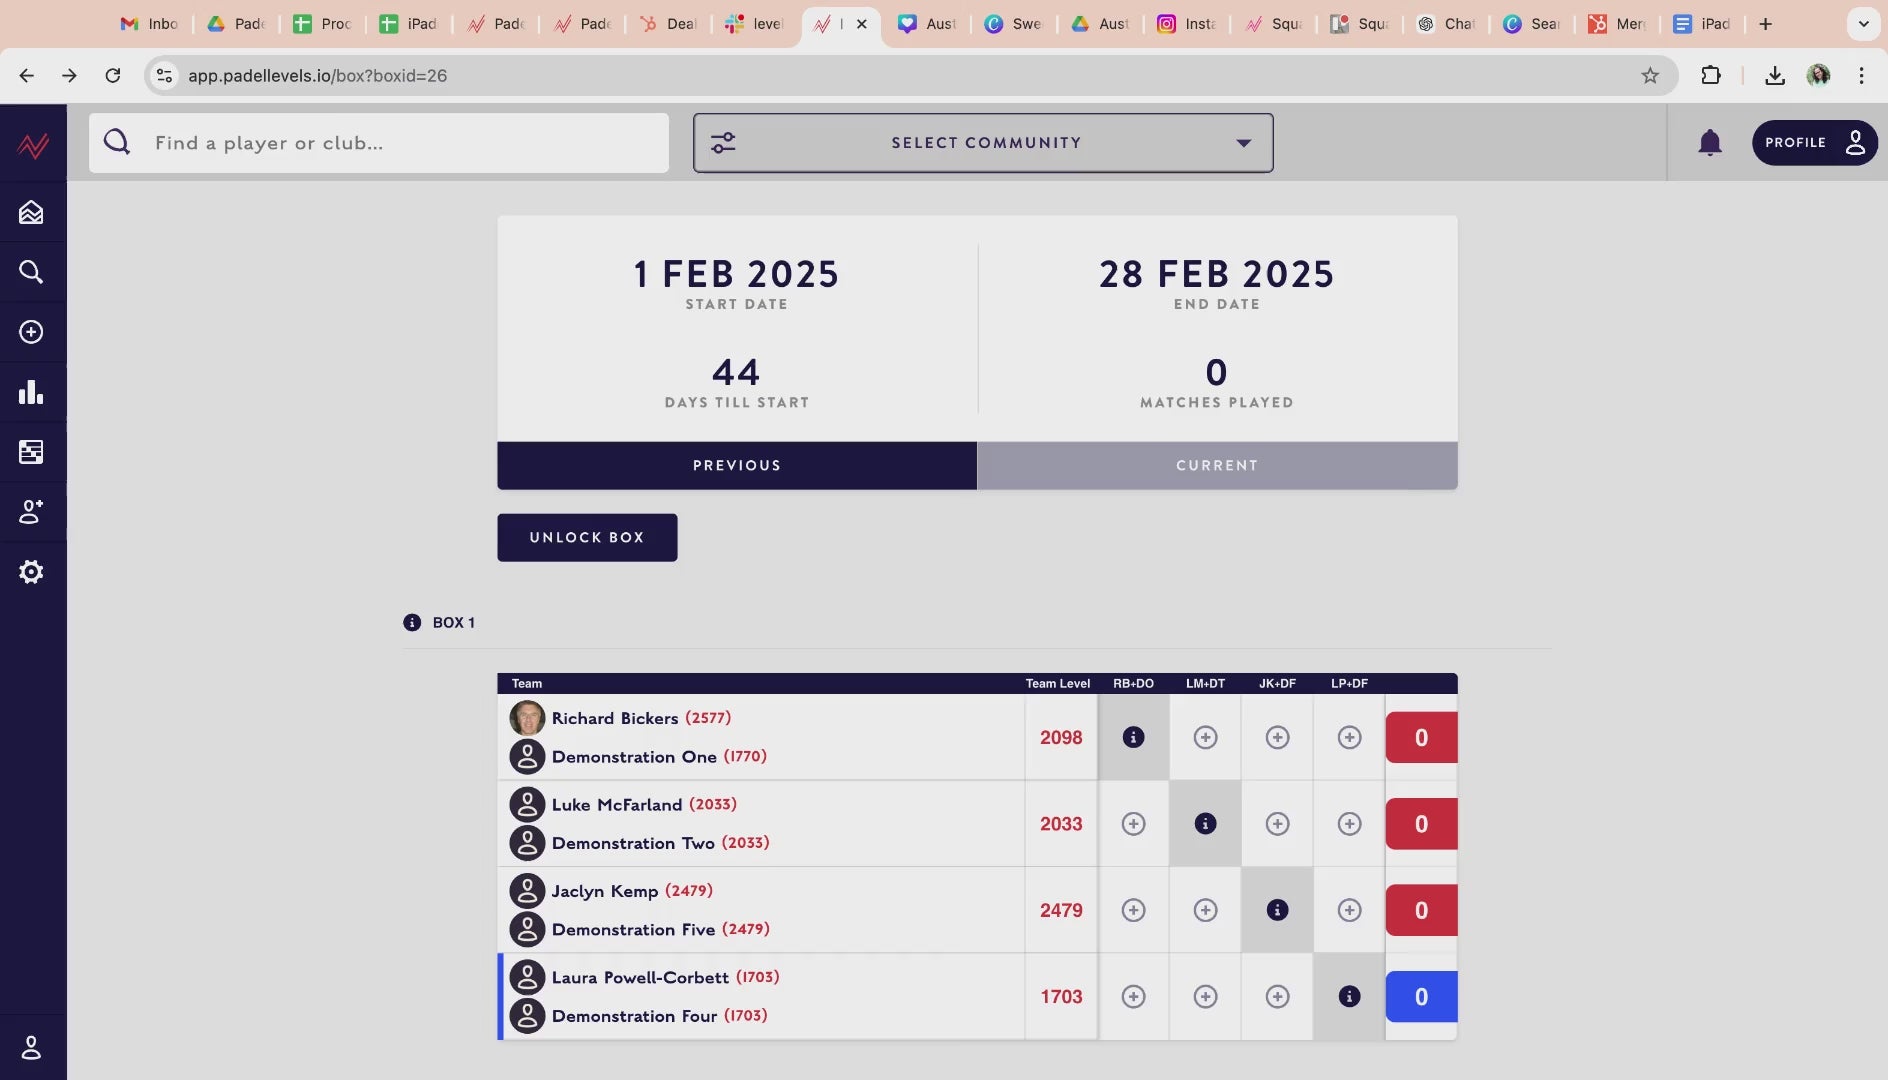Click the notification bell icon
Screen dimensions: 1888x1080
[x=1710, y=143]
